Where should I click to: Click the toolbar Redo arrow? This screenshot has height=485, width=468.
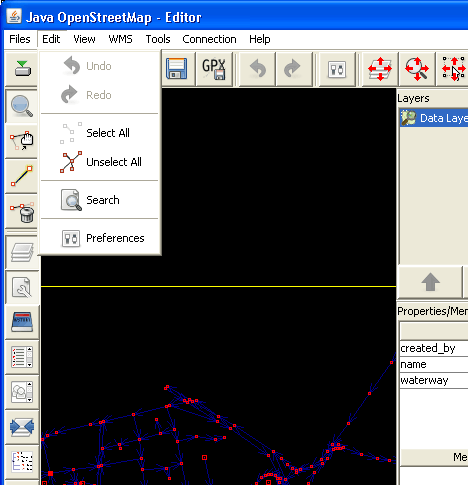[x=293, y=69]
